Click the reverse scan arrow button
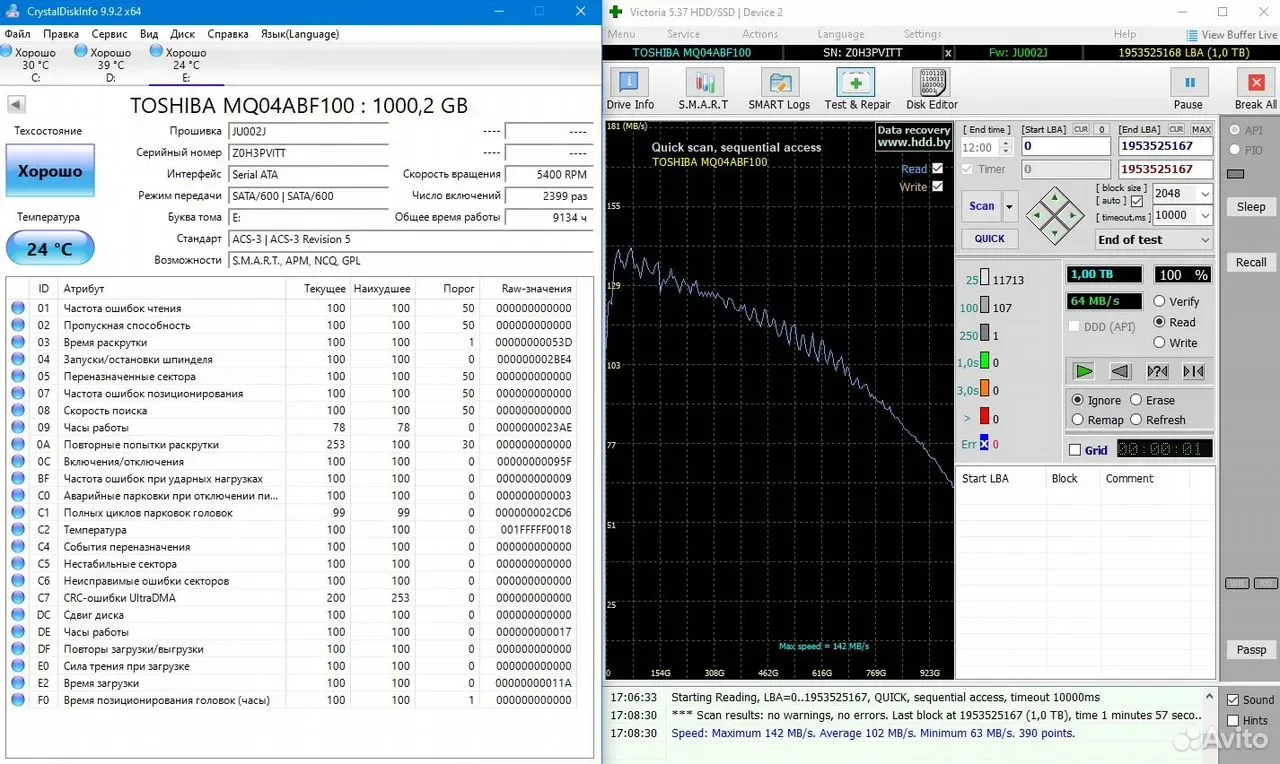 (1120, 371)
